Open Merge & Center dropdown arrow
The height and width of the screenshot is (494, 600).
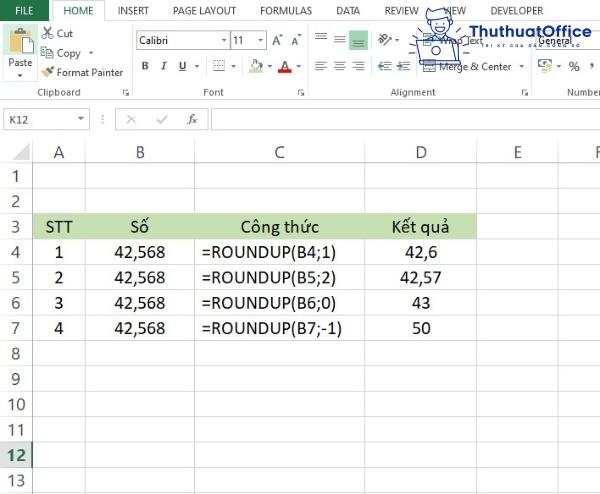click(x=522, y=67)
